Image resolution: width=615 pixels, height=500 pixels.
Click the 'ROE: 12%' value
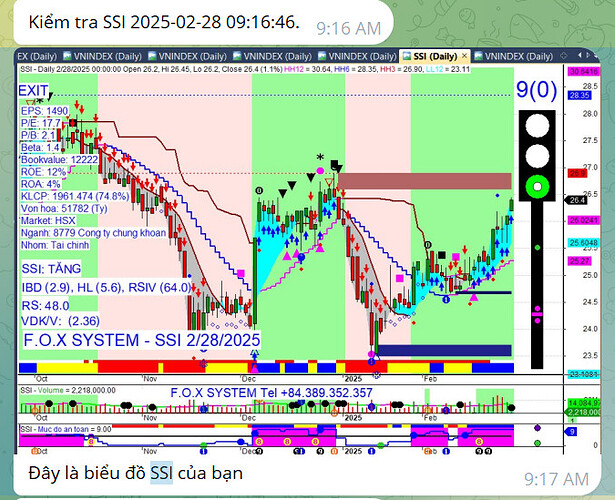coord(43,172)
